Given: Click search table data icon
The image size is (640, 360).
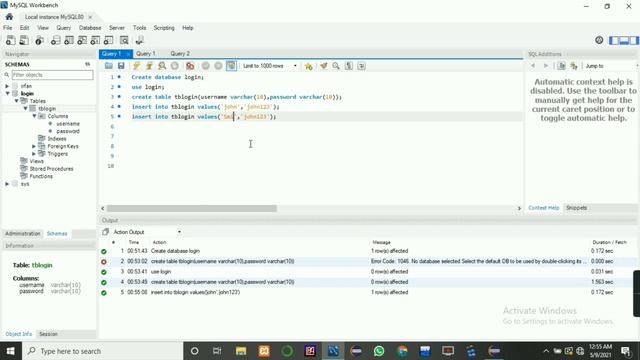Looking at the screenshot, I should (124, 40).
